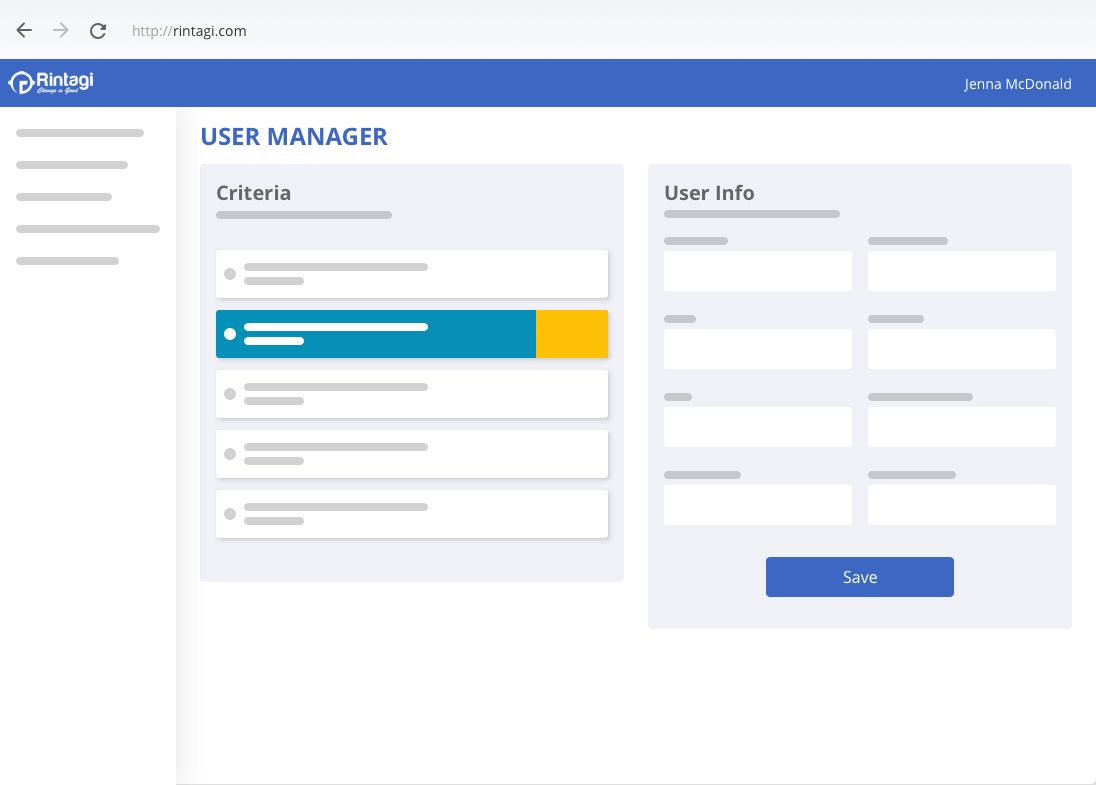Click the browser refresh icon

tap(97, 30)
